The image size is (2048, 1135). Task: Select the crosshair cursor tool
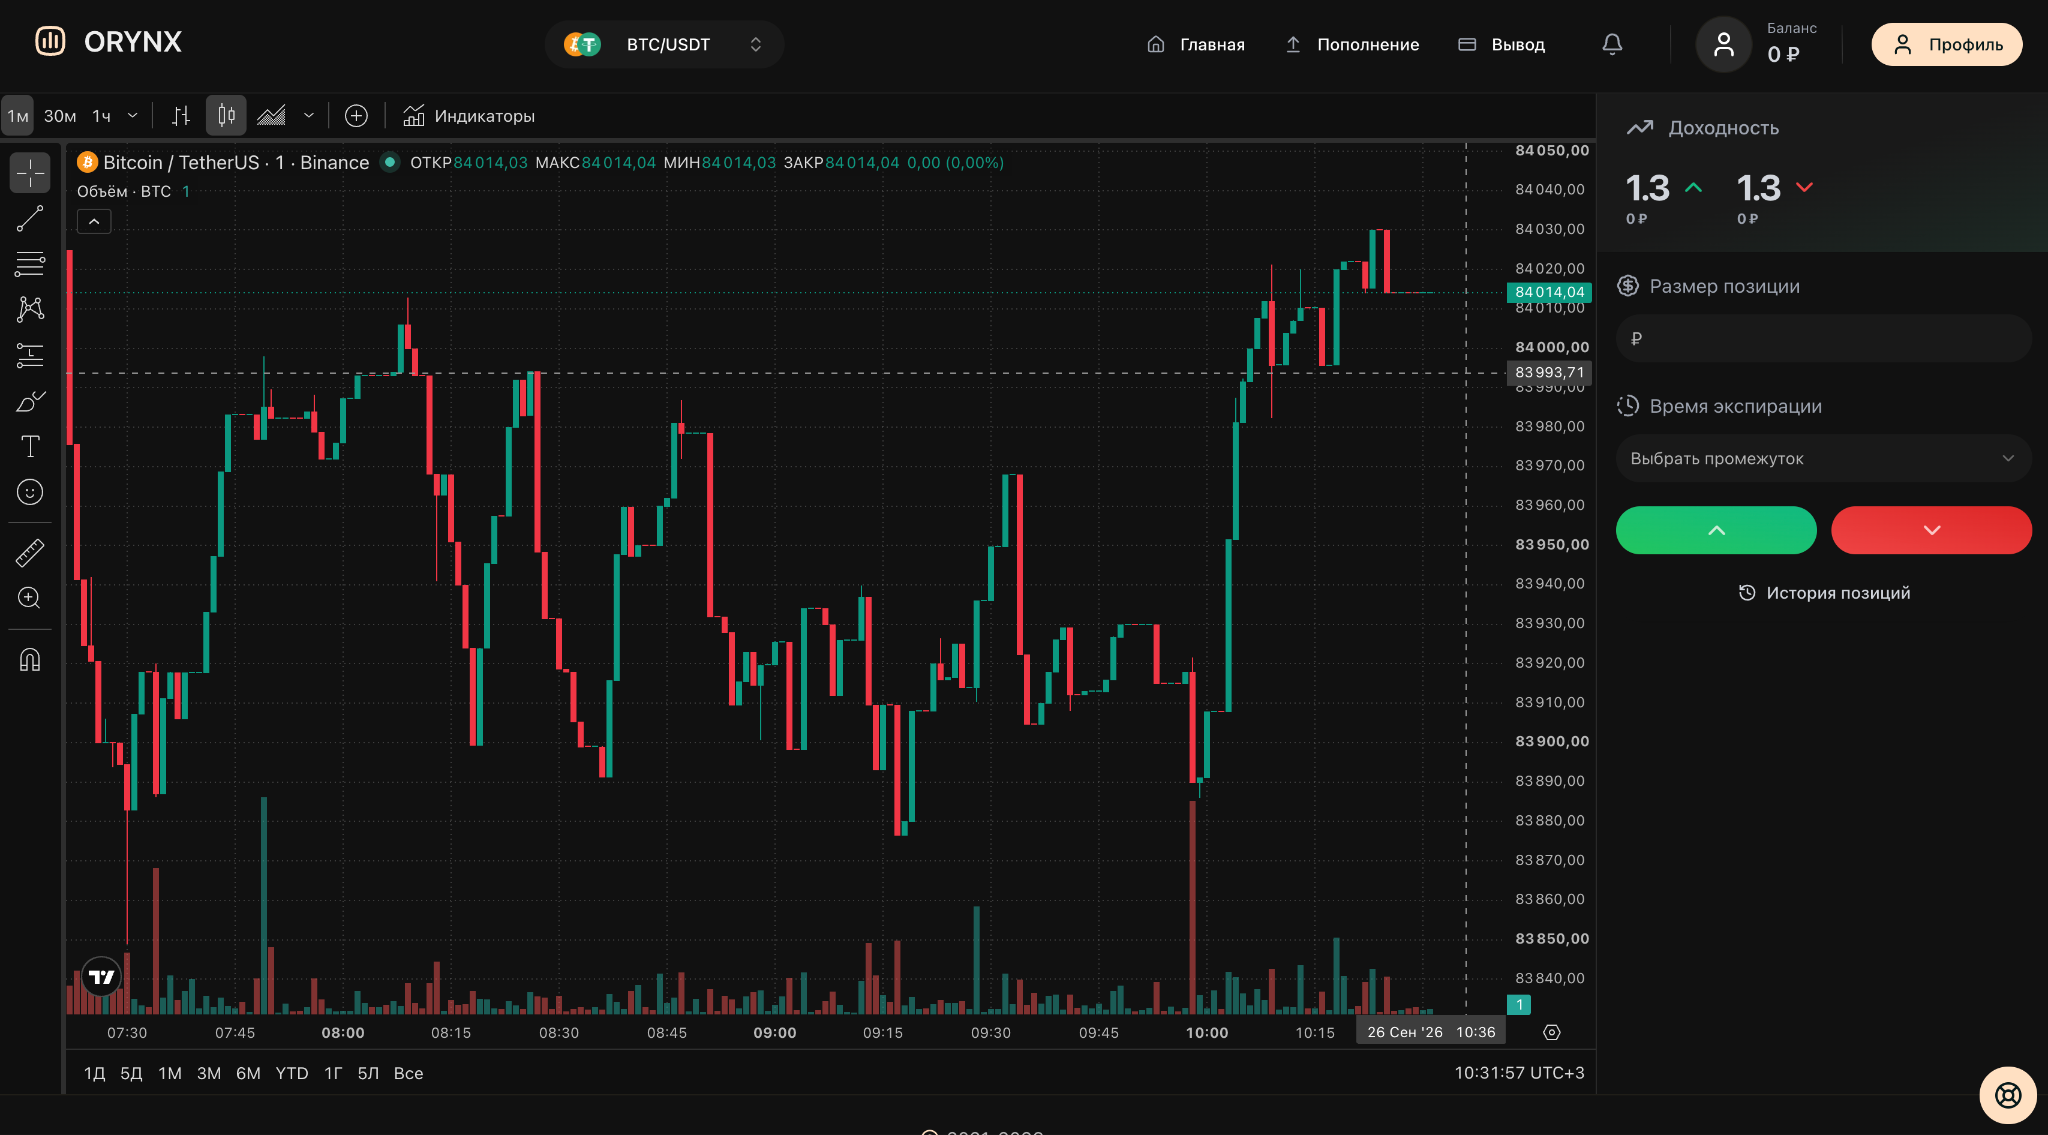pos(30,173)
